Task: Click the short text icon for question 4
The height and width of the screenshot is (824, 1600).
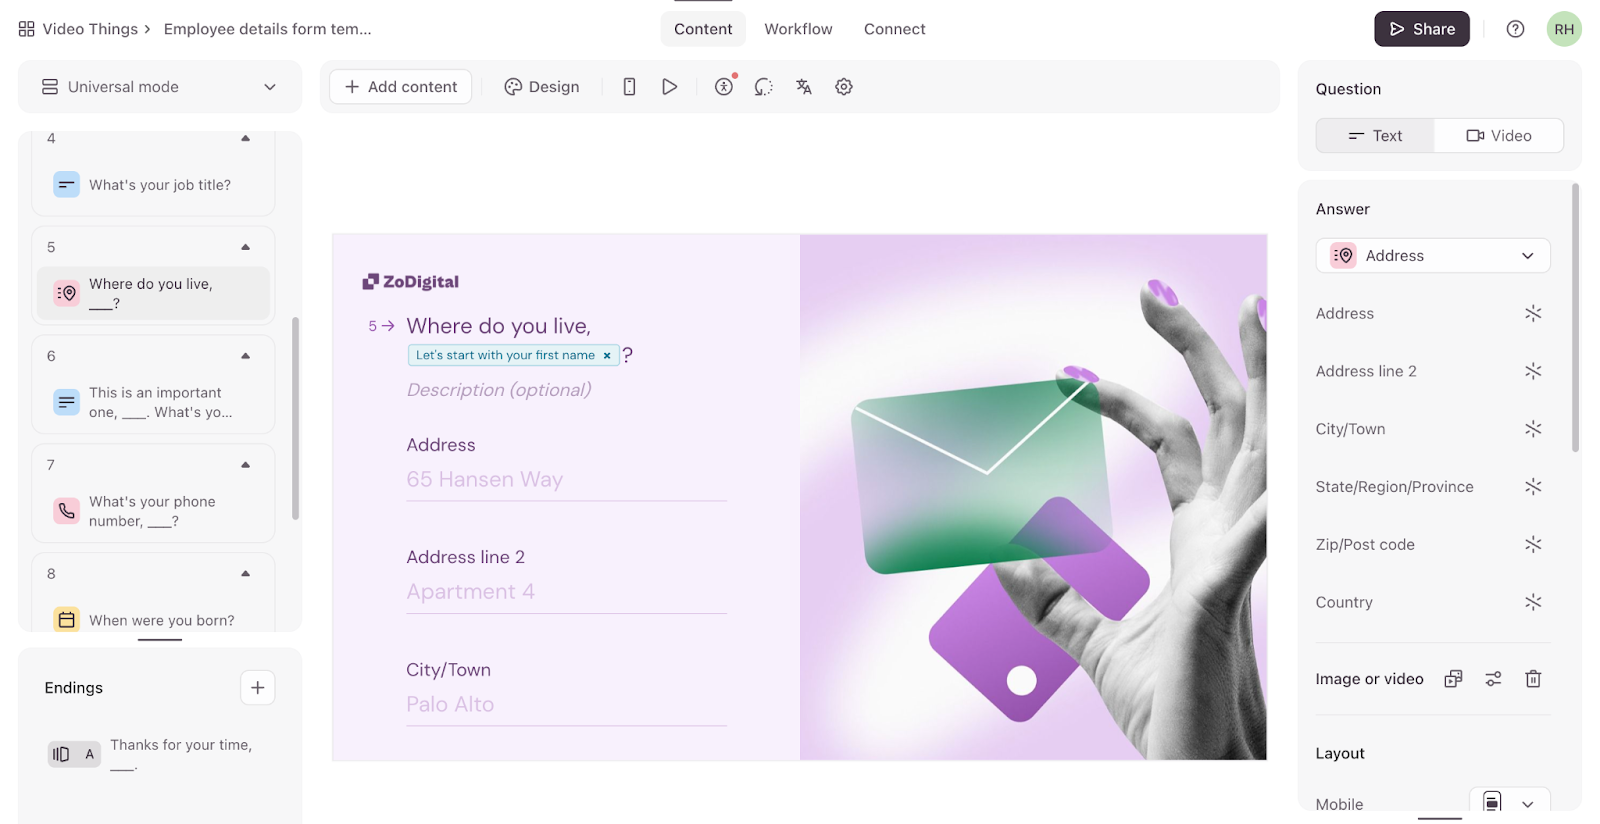Action: [67, 185]
